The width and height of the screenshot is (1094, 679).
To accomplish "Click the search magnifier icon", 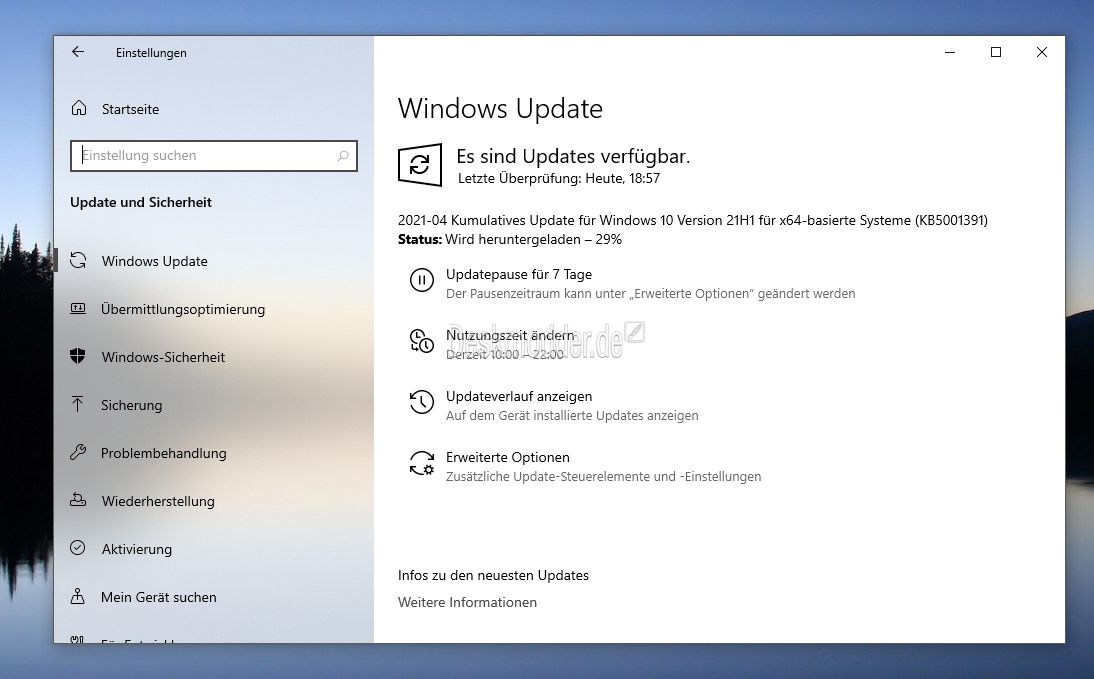I will [x=343, y=156].
